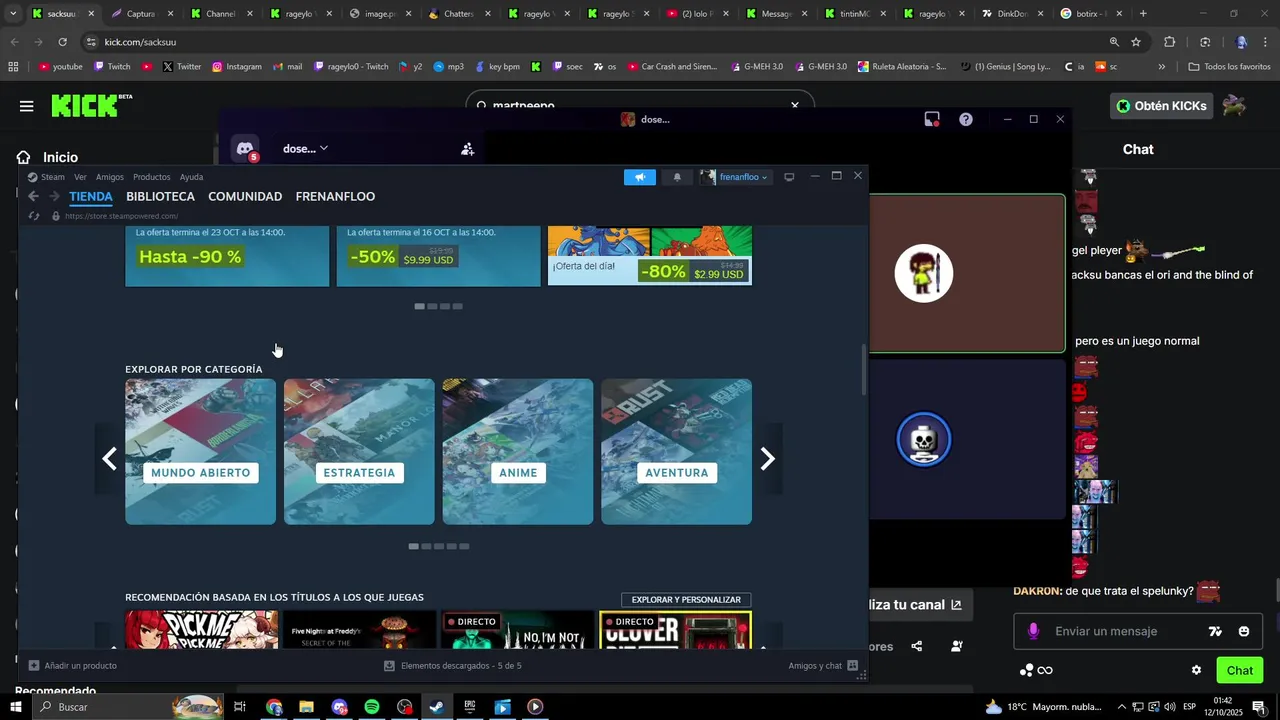Open Discord help icon

(x=966, y=119)
